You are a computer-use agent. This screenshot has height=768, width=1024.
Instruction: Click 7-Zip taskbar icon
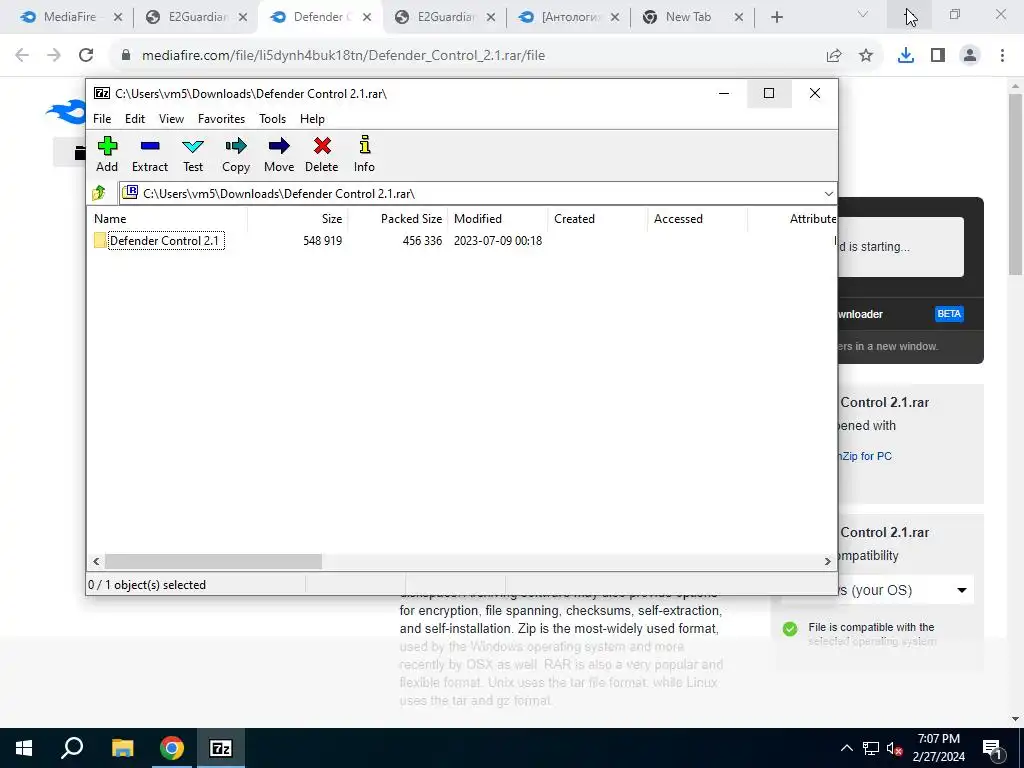point(221,748)
